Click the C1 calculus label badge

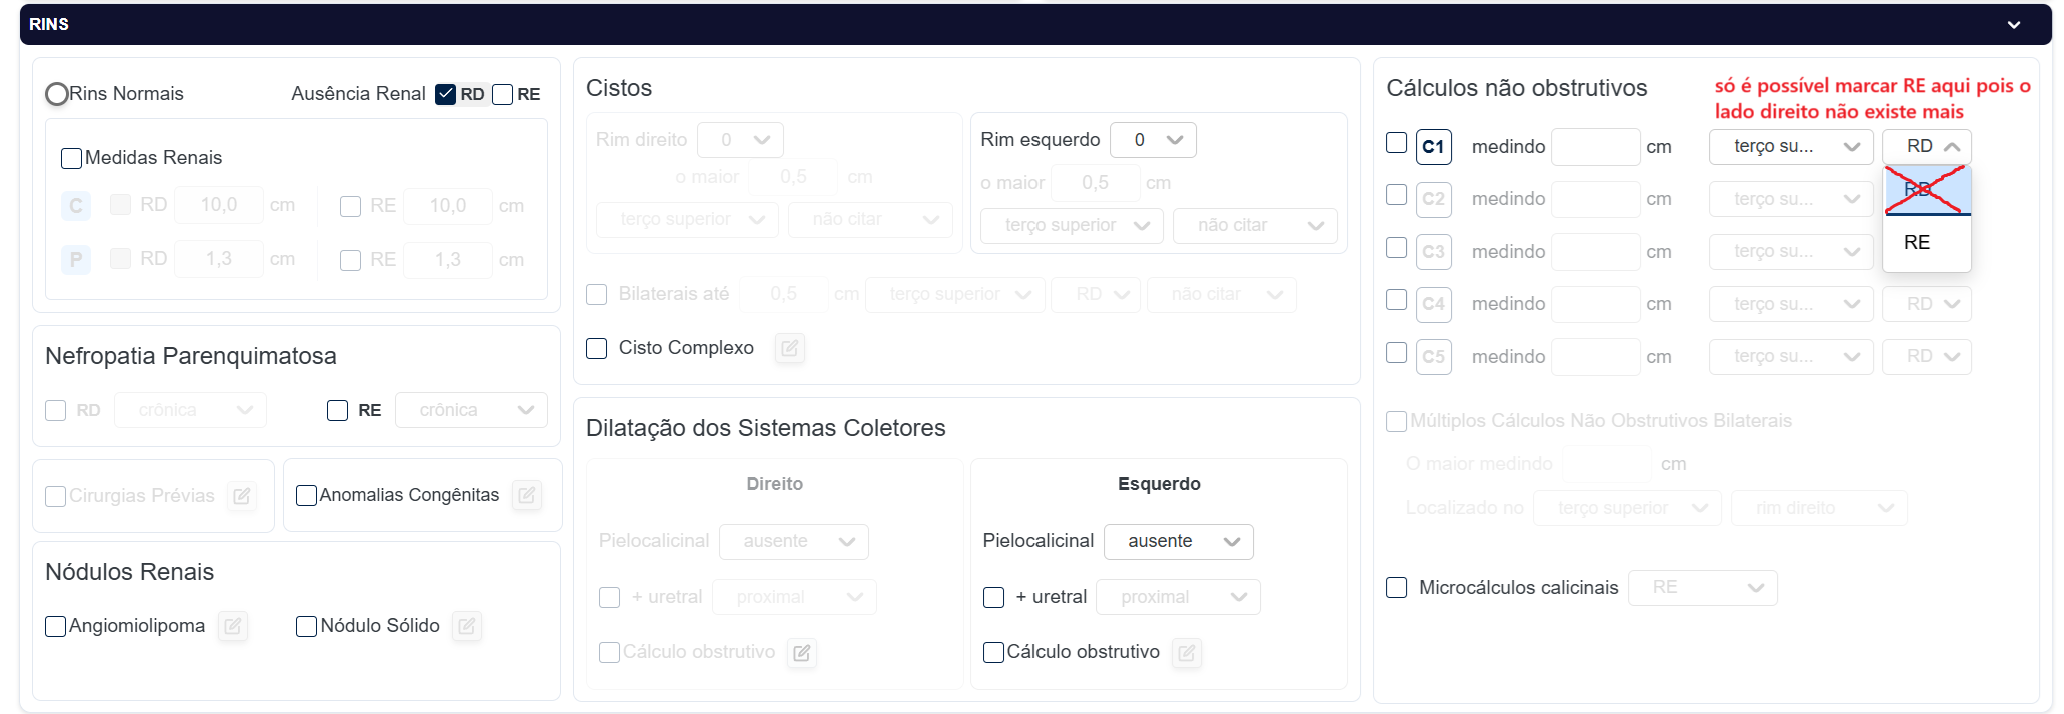click(1433, 147)
